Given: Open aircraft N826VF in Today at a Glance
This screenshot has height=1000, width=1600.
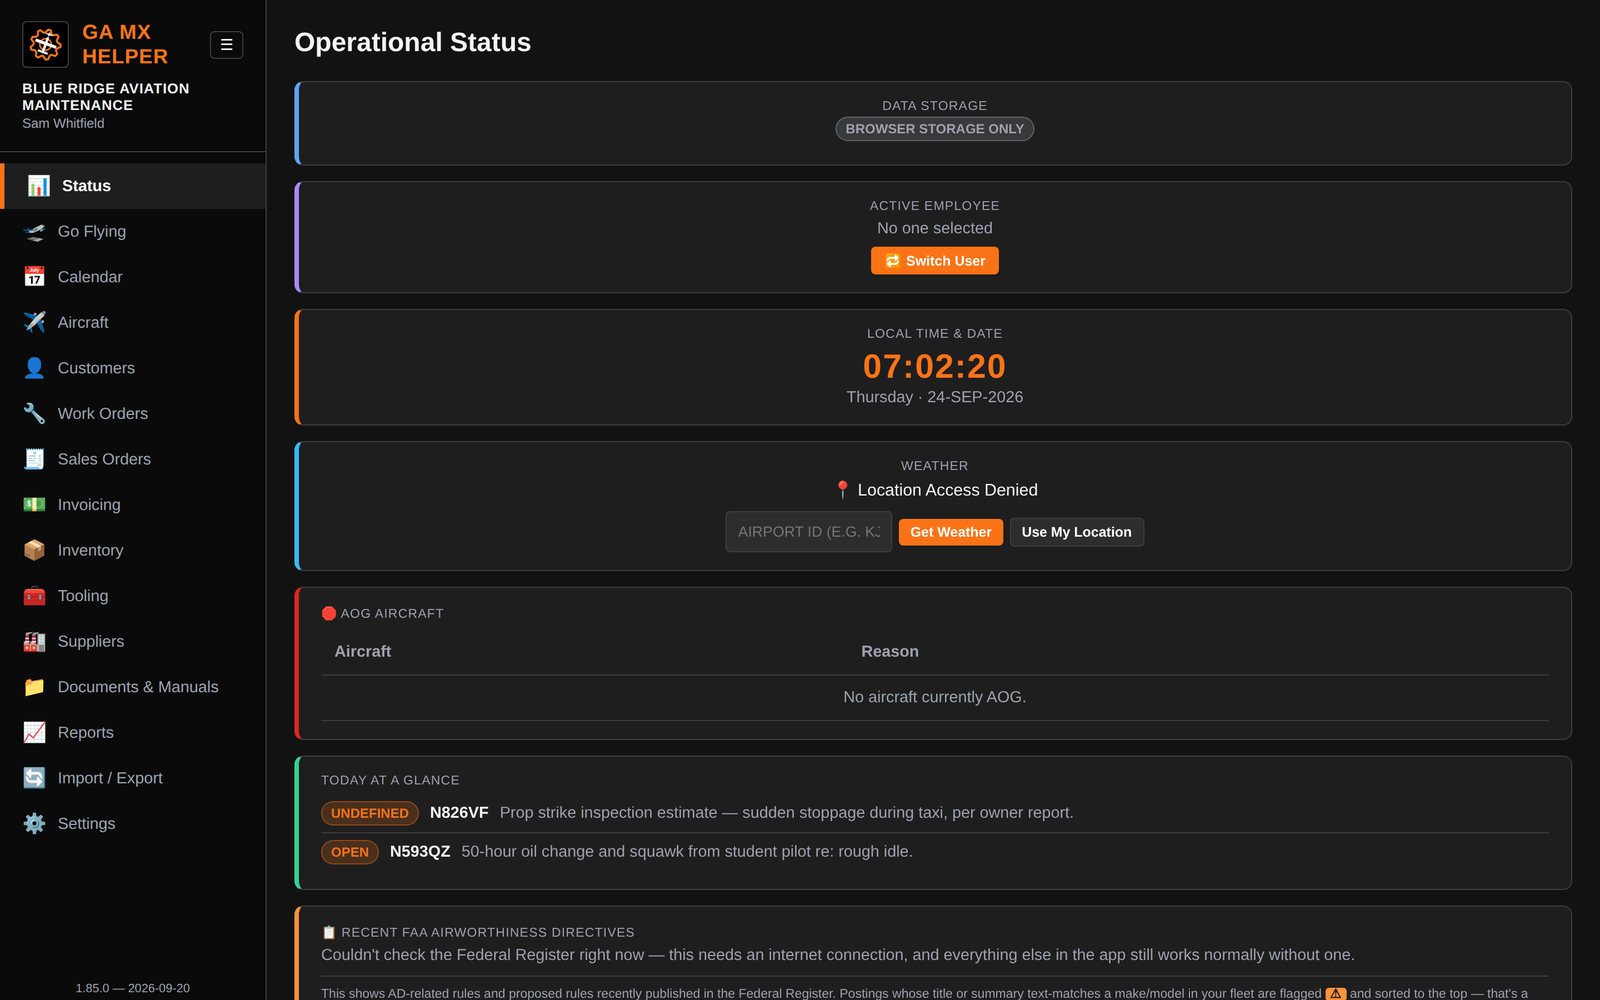Looking at the screenshot, I should coord(459,813).
